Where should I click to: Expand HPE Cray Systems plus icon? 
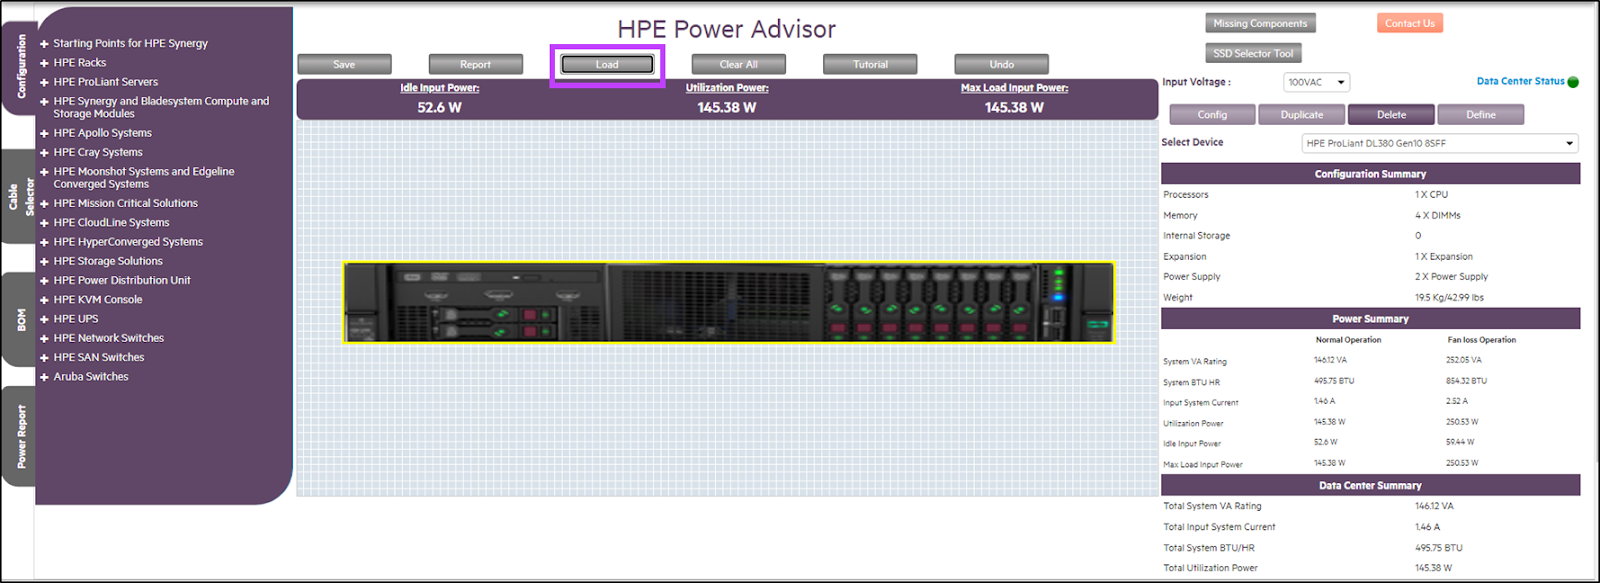[x=44, y=153]
